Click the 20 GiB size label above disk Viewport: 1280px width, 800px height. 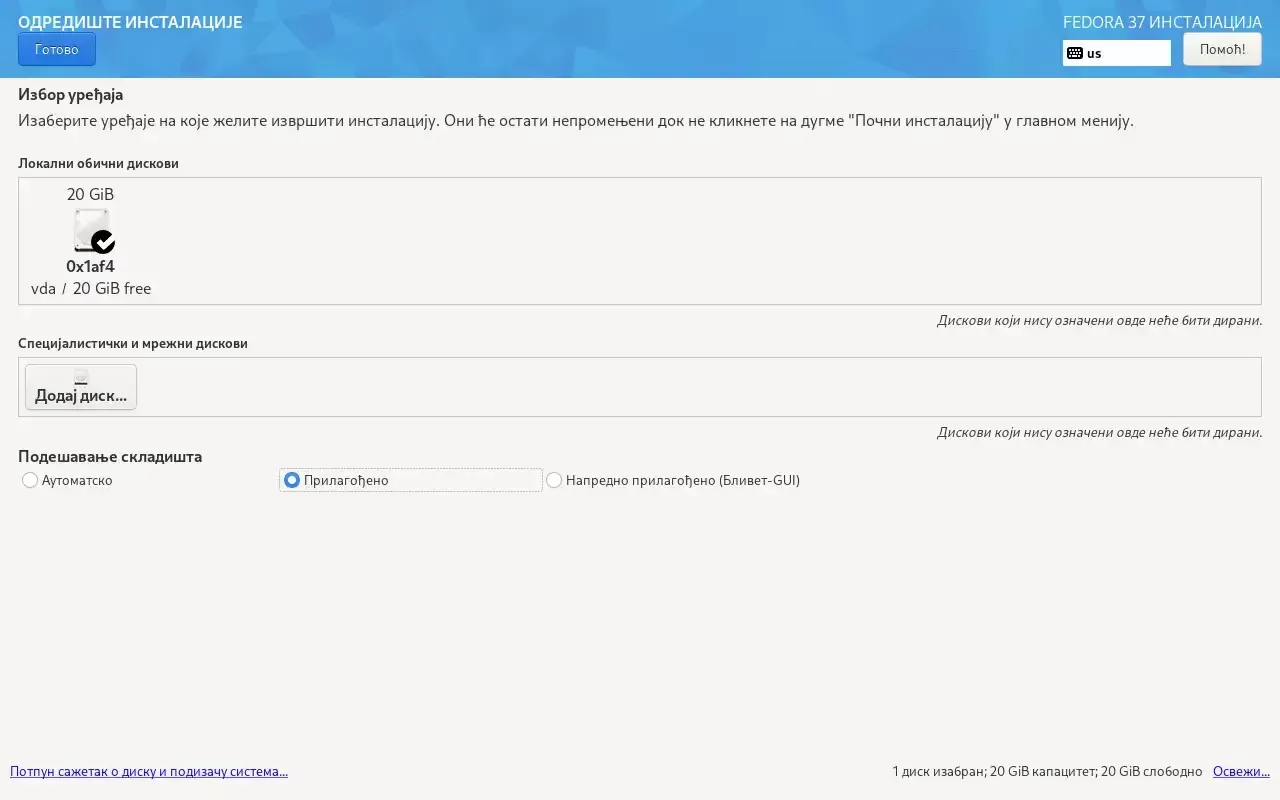(90, 194)
